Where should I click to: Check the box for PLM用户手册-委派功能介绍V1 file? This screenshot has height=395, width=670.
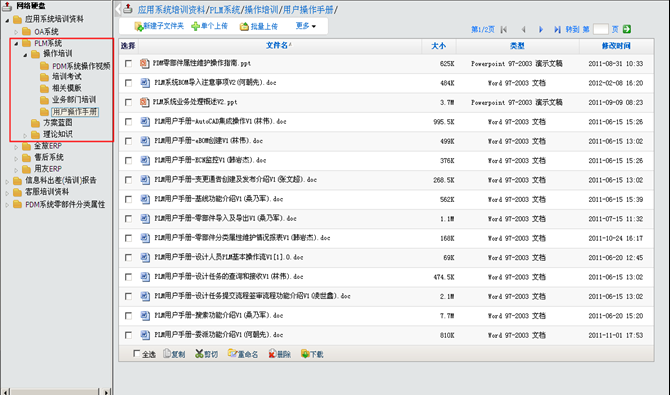(x=128, y=335)
